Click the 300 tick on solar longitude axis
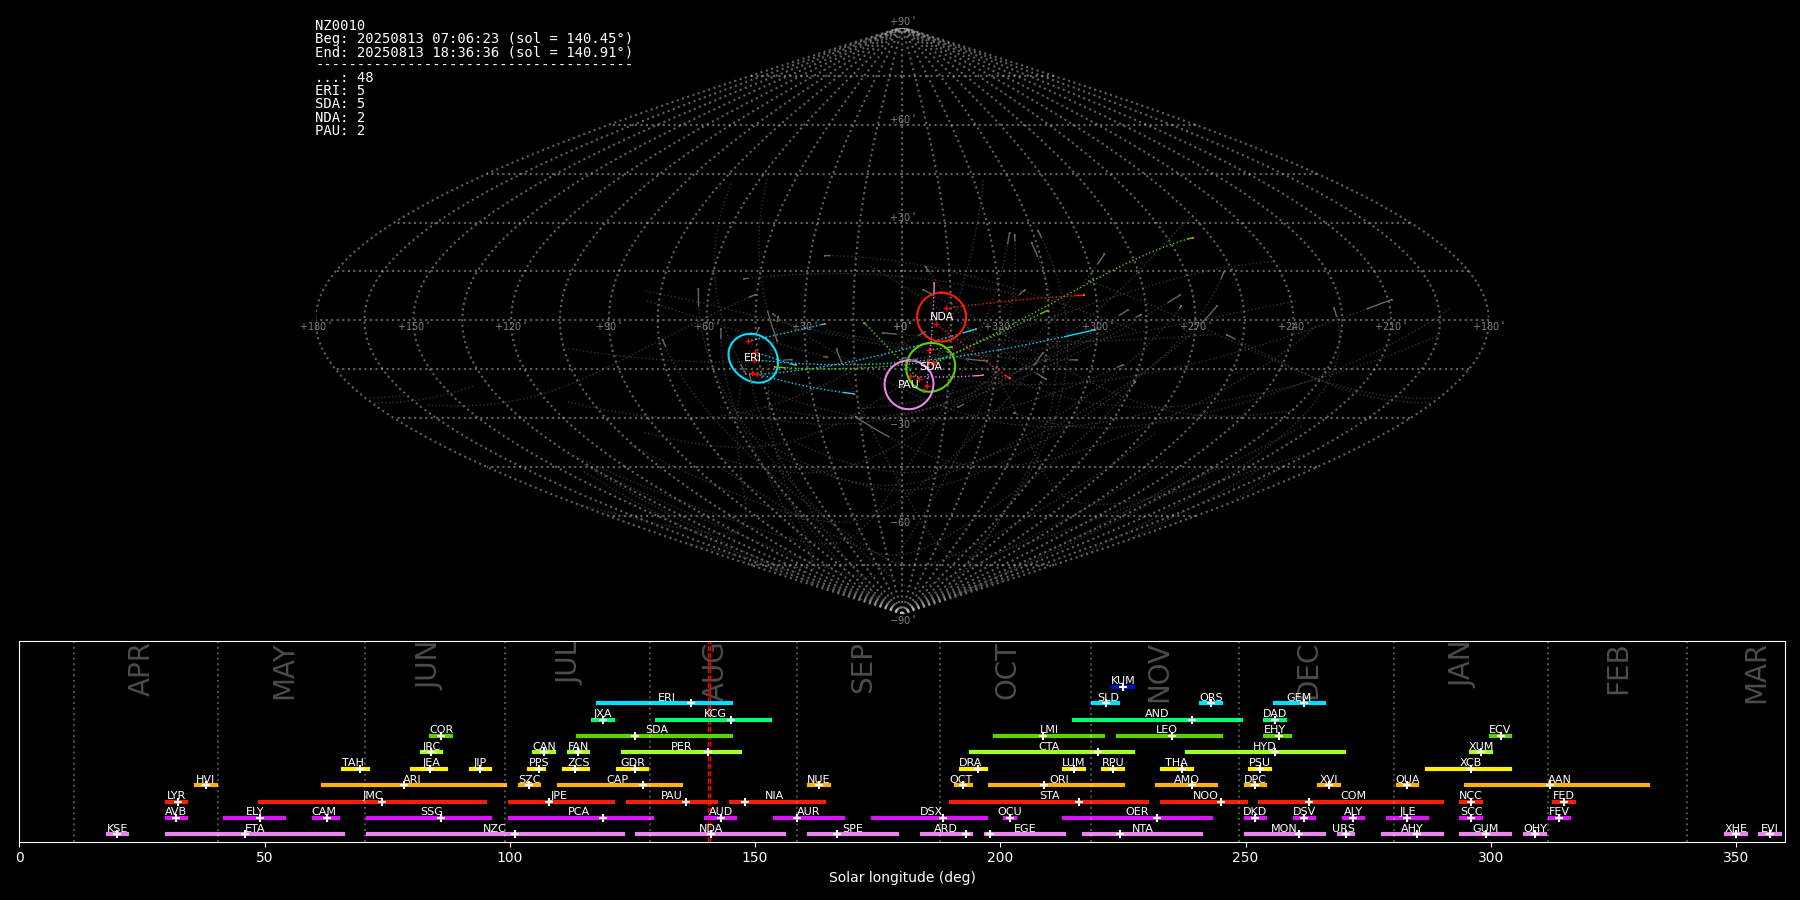Viewport: 1800px width, 900px height. click(x=1490, y=857)
